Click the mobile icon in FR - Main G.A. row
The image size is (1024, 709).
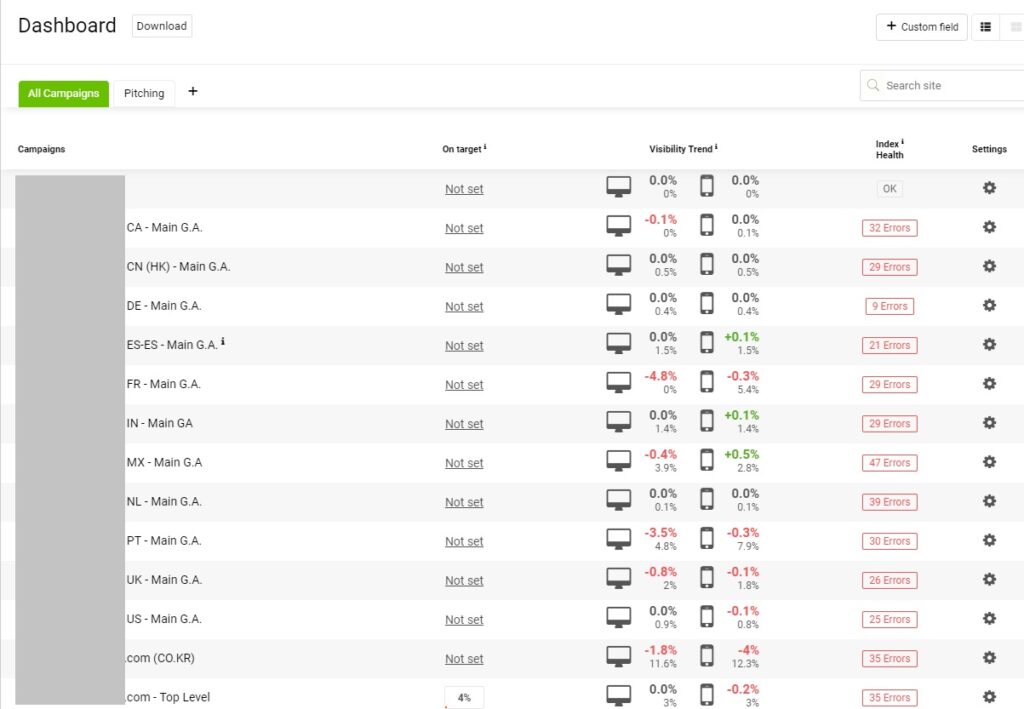[707, 382]
